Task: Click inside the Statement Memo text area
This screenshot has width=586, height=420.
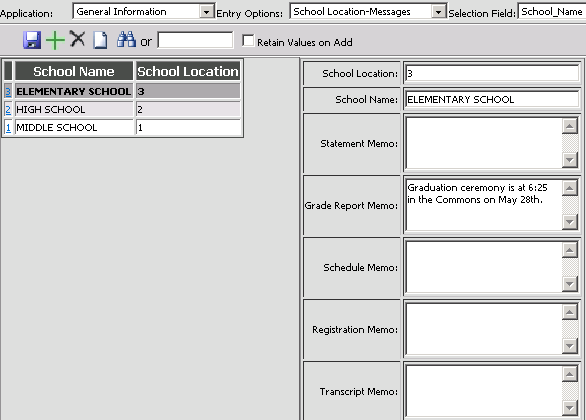Action: click(484, 143)
